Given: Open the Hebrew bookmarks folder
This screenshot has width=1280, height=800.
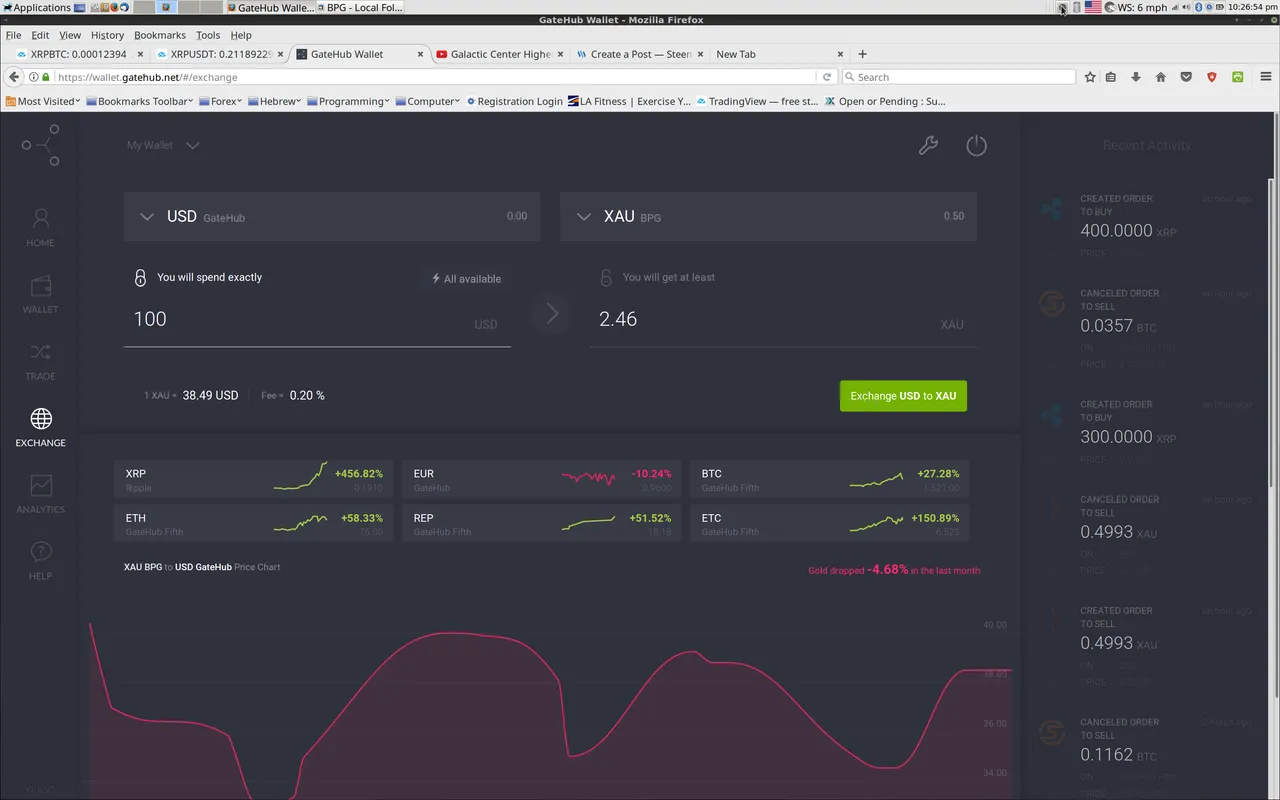Looking at the screenshot, I should (275, 101).
